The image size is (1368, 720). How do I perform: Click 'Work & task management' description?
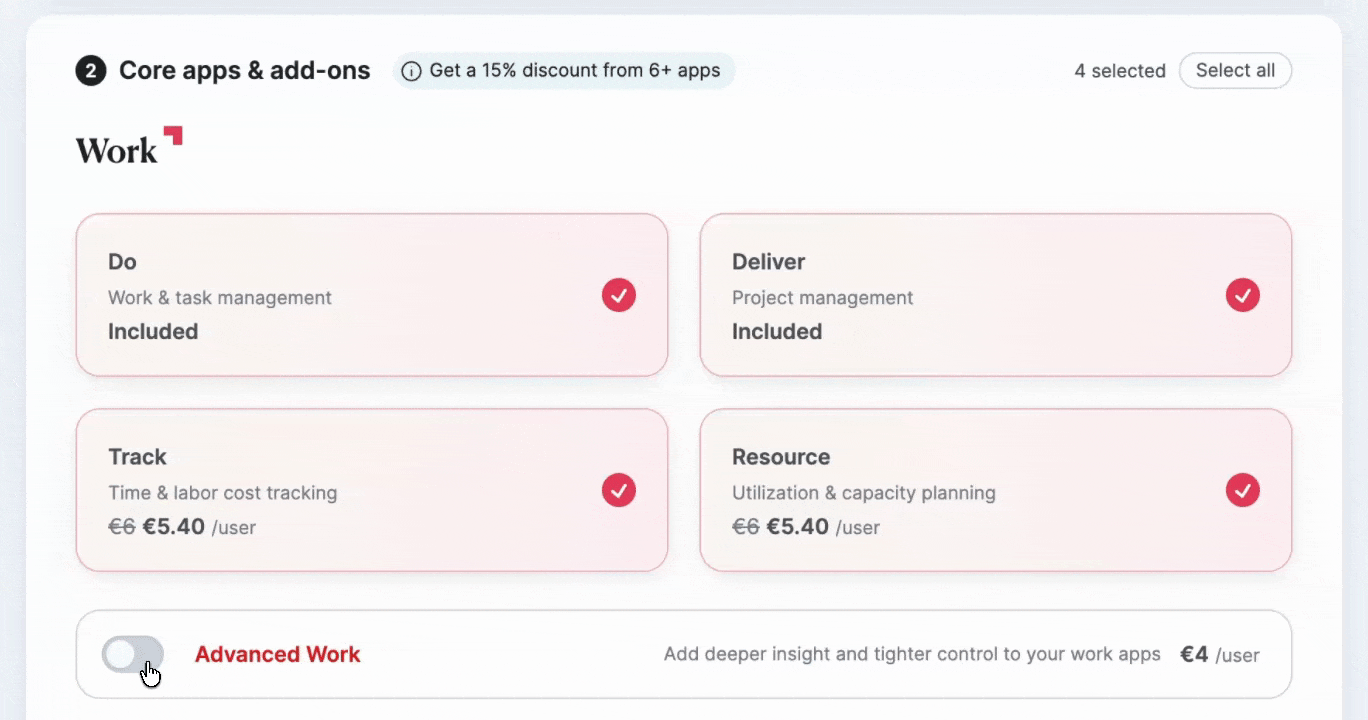pyautogui.click(x=220, y=298)
